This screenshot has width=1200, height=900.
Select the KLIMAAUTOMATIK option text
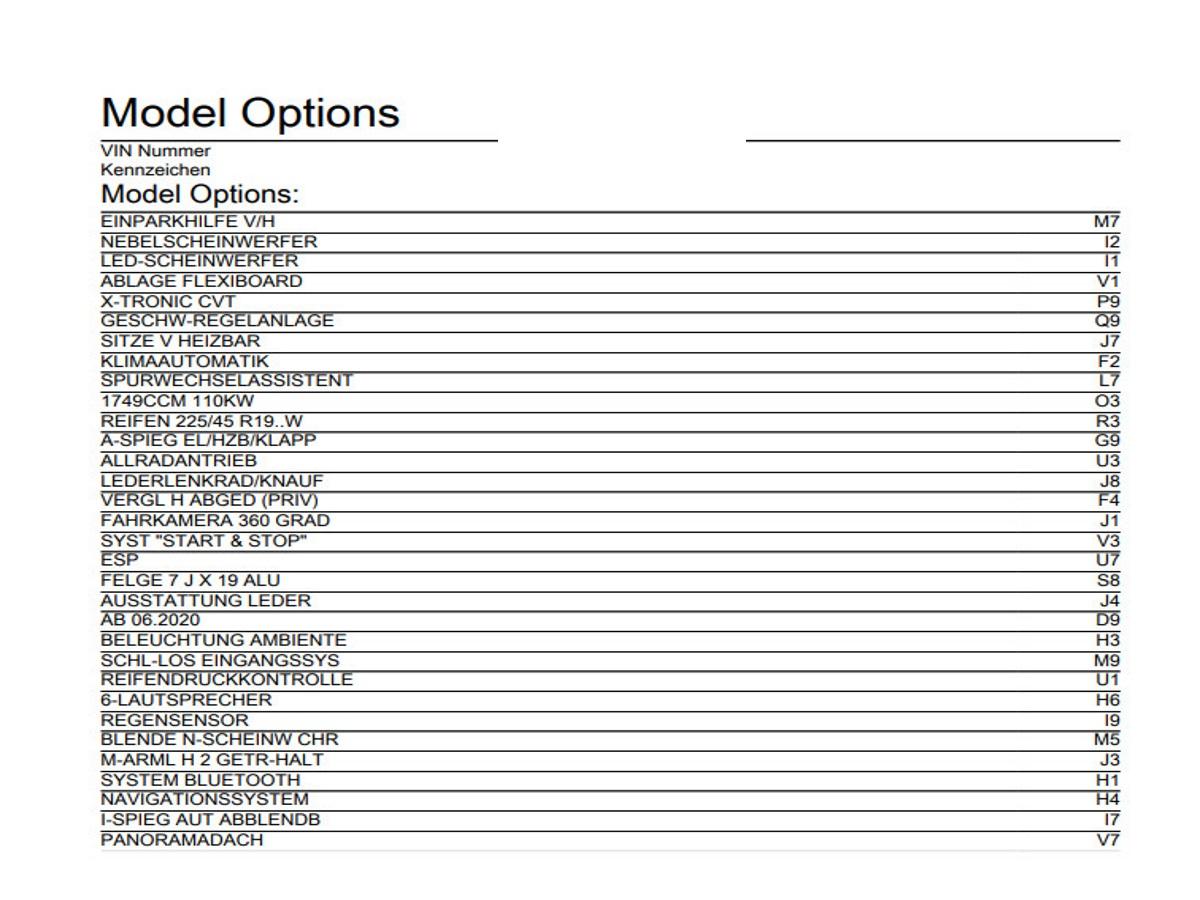click(x=185, y=361)
